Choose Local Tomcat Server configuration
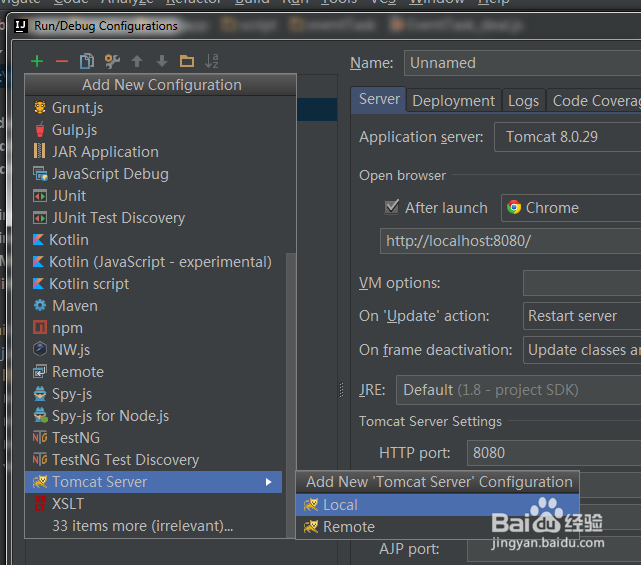This screenshot has width=641, height=565. [x=437, y=505]
